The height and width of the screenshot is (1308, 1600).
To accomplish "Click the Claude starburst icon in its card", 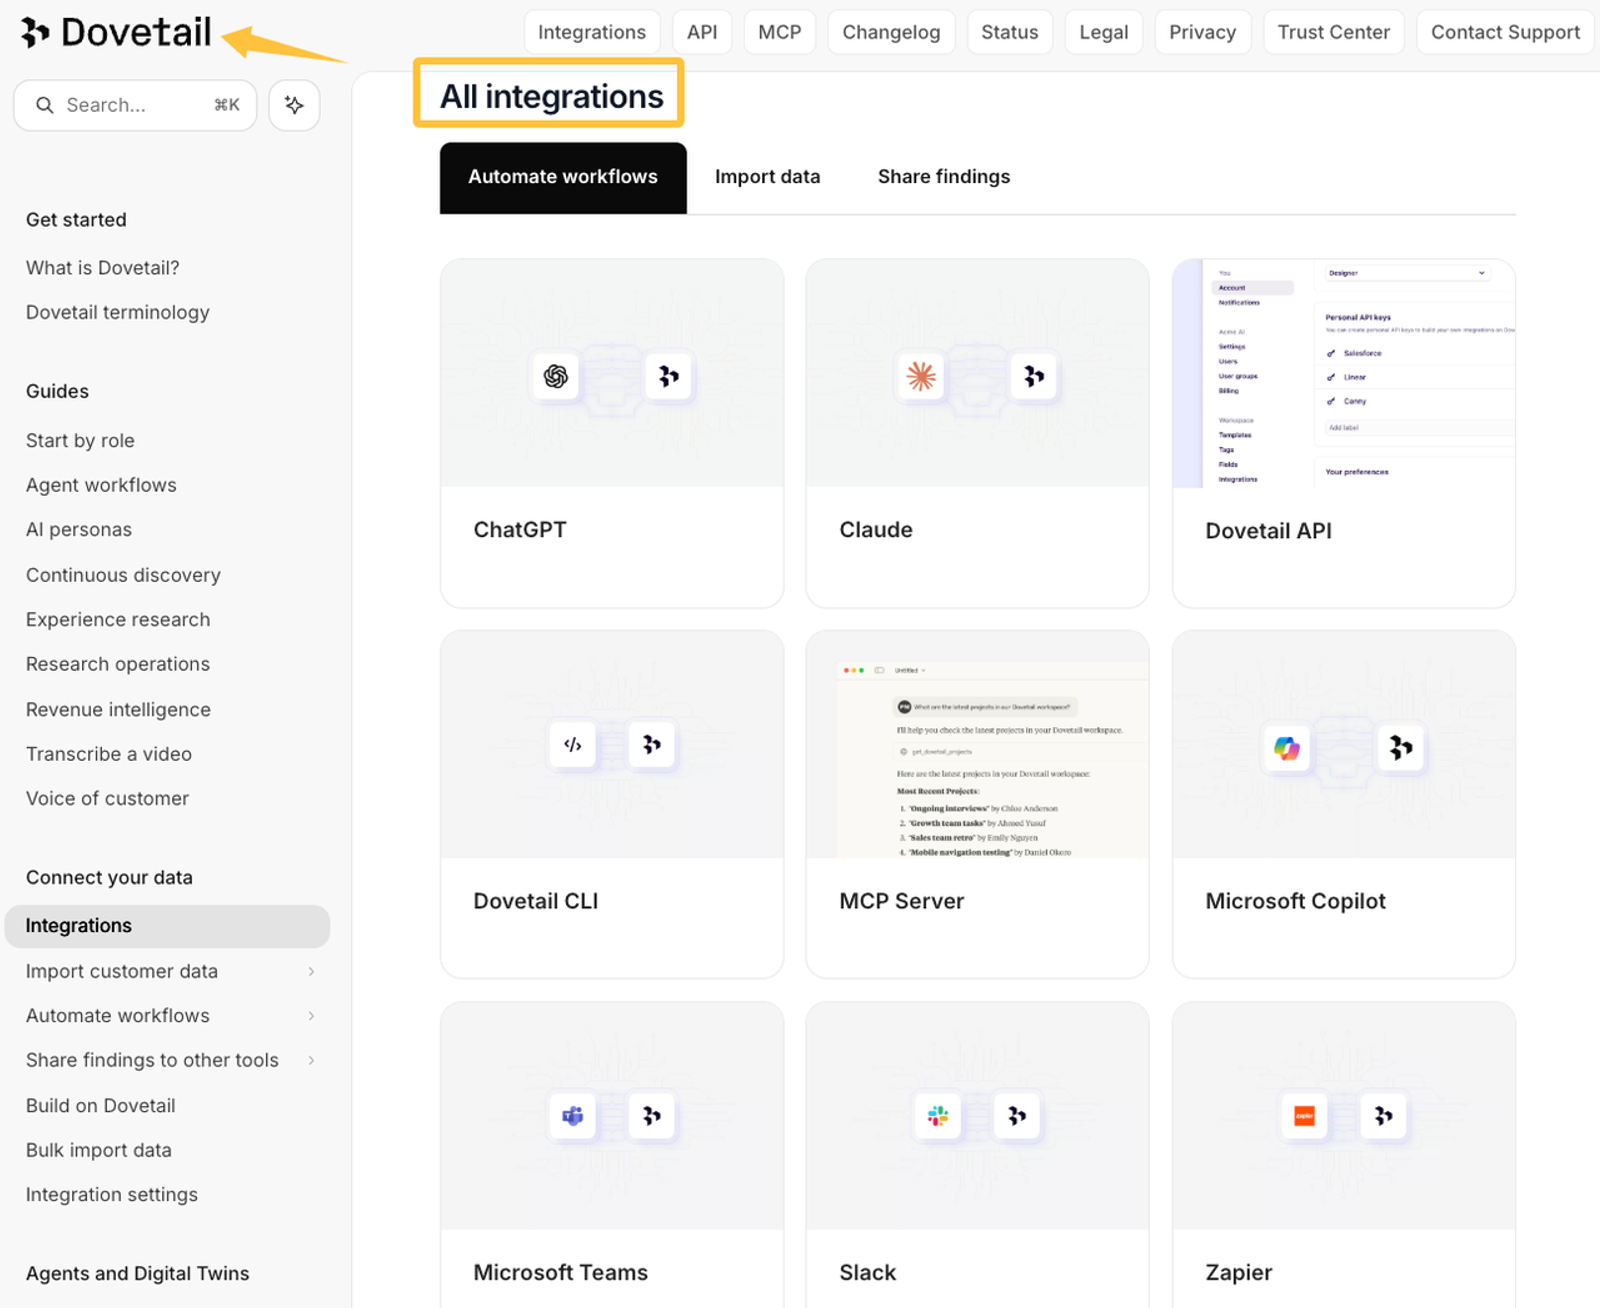I will coord(921,376).
